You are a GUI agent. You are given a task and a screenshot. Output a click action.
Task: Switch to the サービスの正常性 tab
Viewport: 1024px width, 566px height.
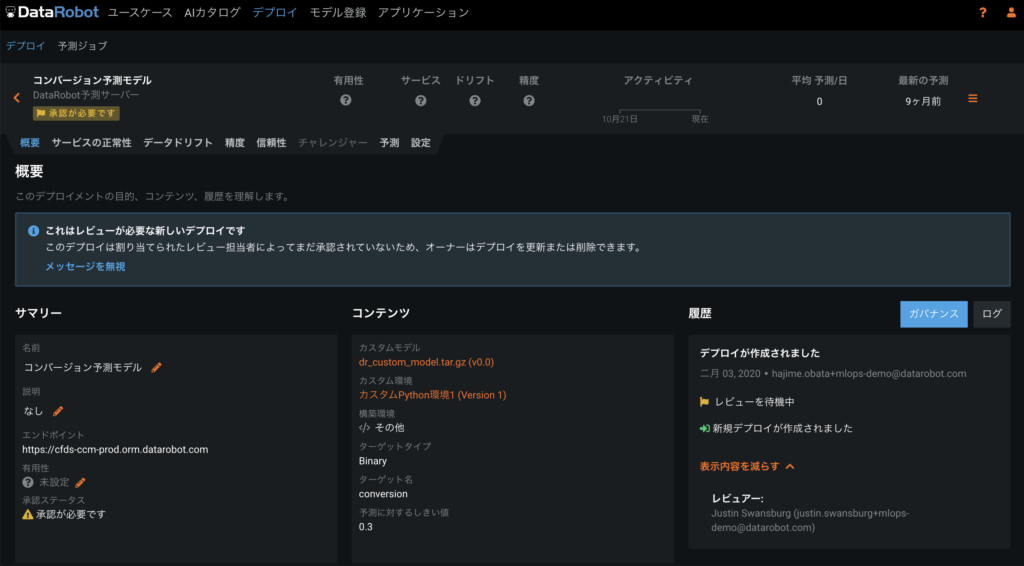click(x=91, y=142)
